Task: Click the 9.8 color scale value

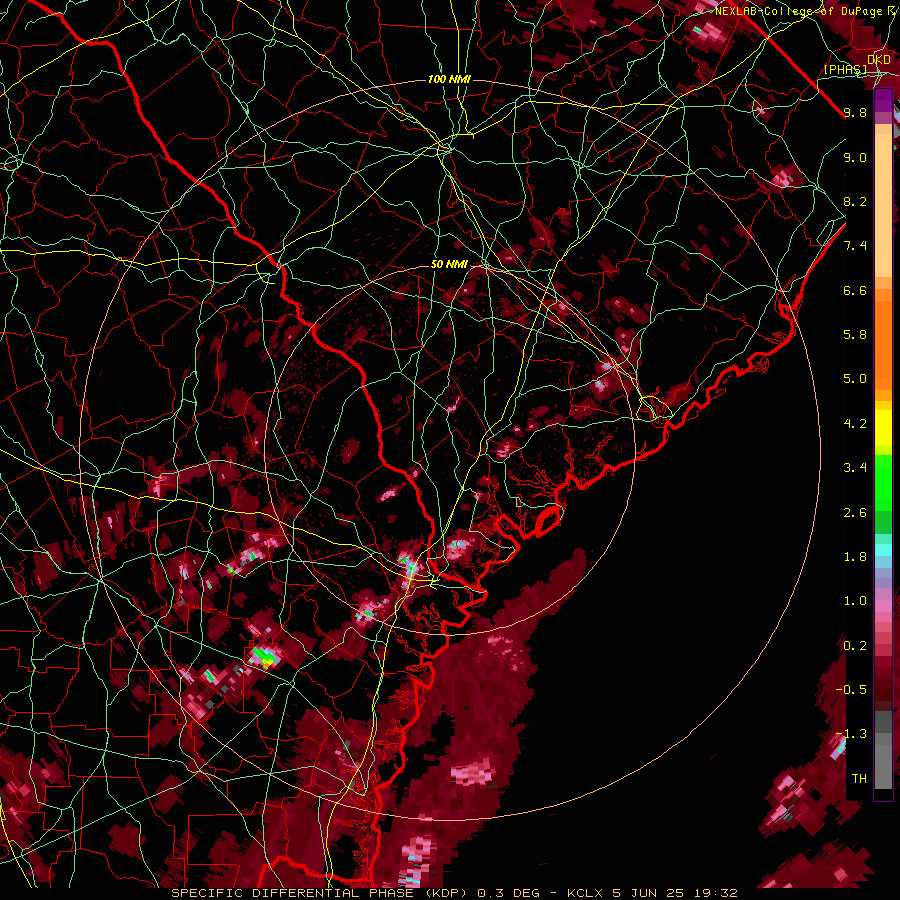Action: click(x=855, y=113)
